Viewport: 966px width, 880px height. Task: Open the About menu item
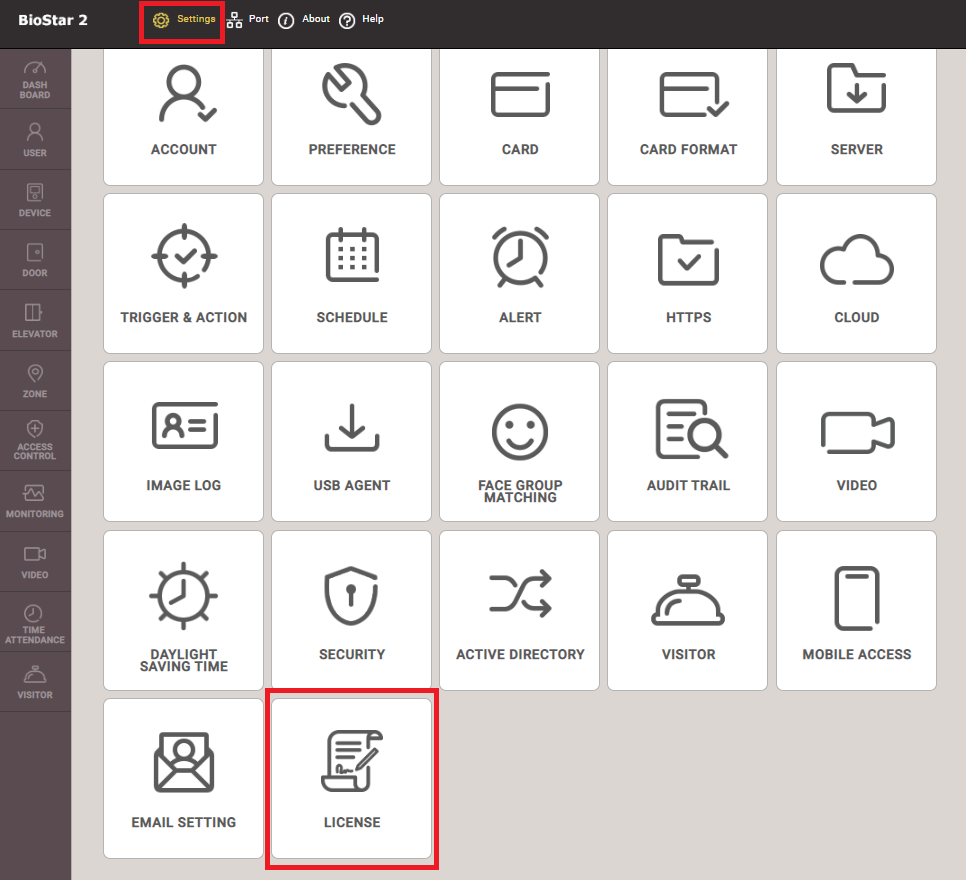[305, 20]
